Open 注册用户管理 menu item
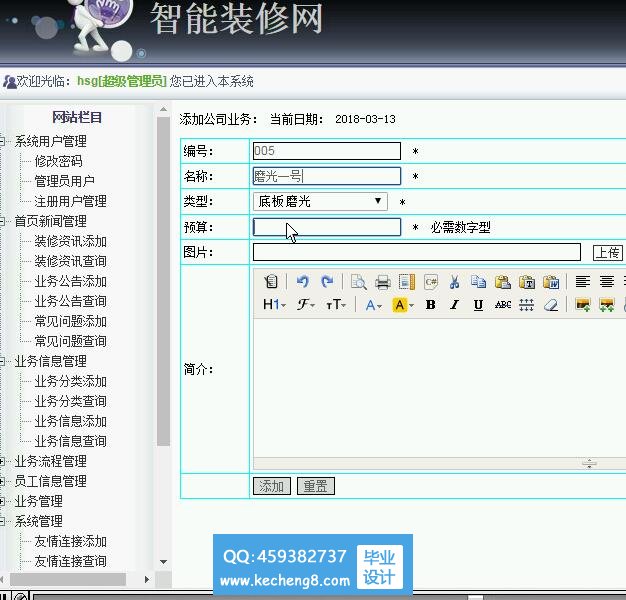The image size is (626, 600). click(x=70, y=201)
